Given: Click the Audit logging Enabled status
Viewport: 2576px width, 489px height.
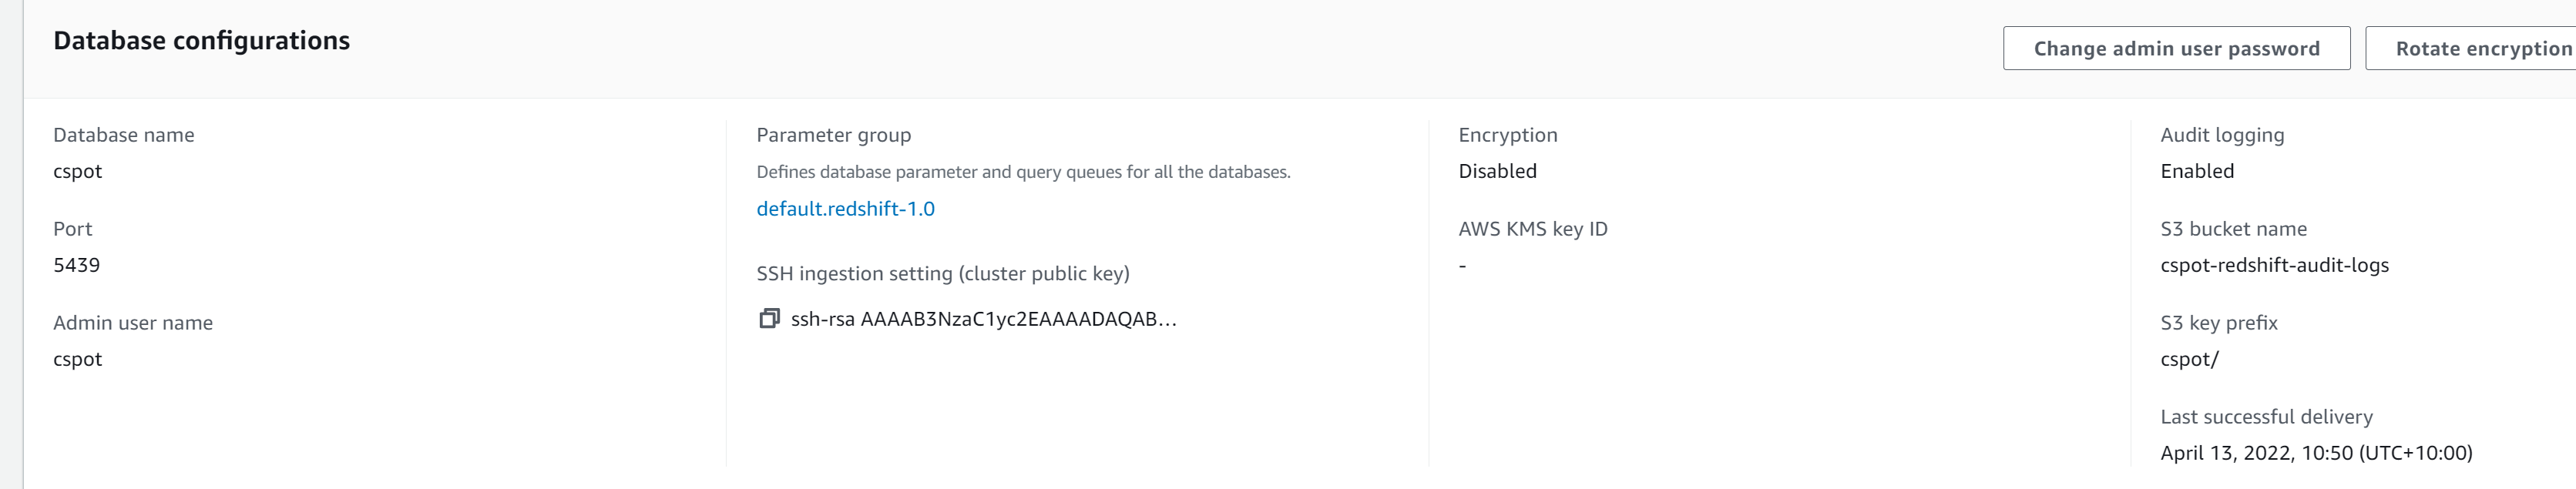Looking at the screenshot, I should click(x=2195, y=171).
